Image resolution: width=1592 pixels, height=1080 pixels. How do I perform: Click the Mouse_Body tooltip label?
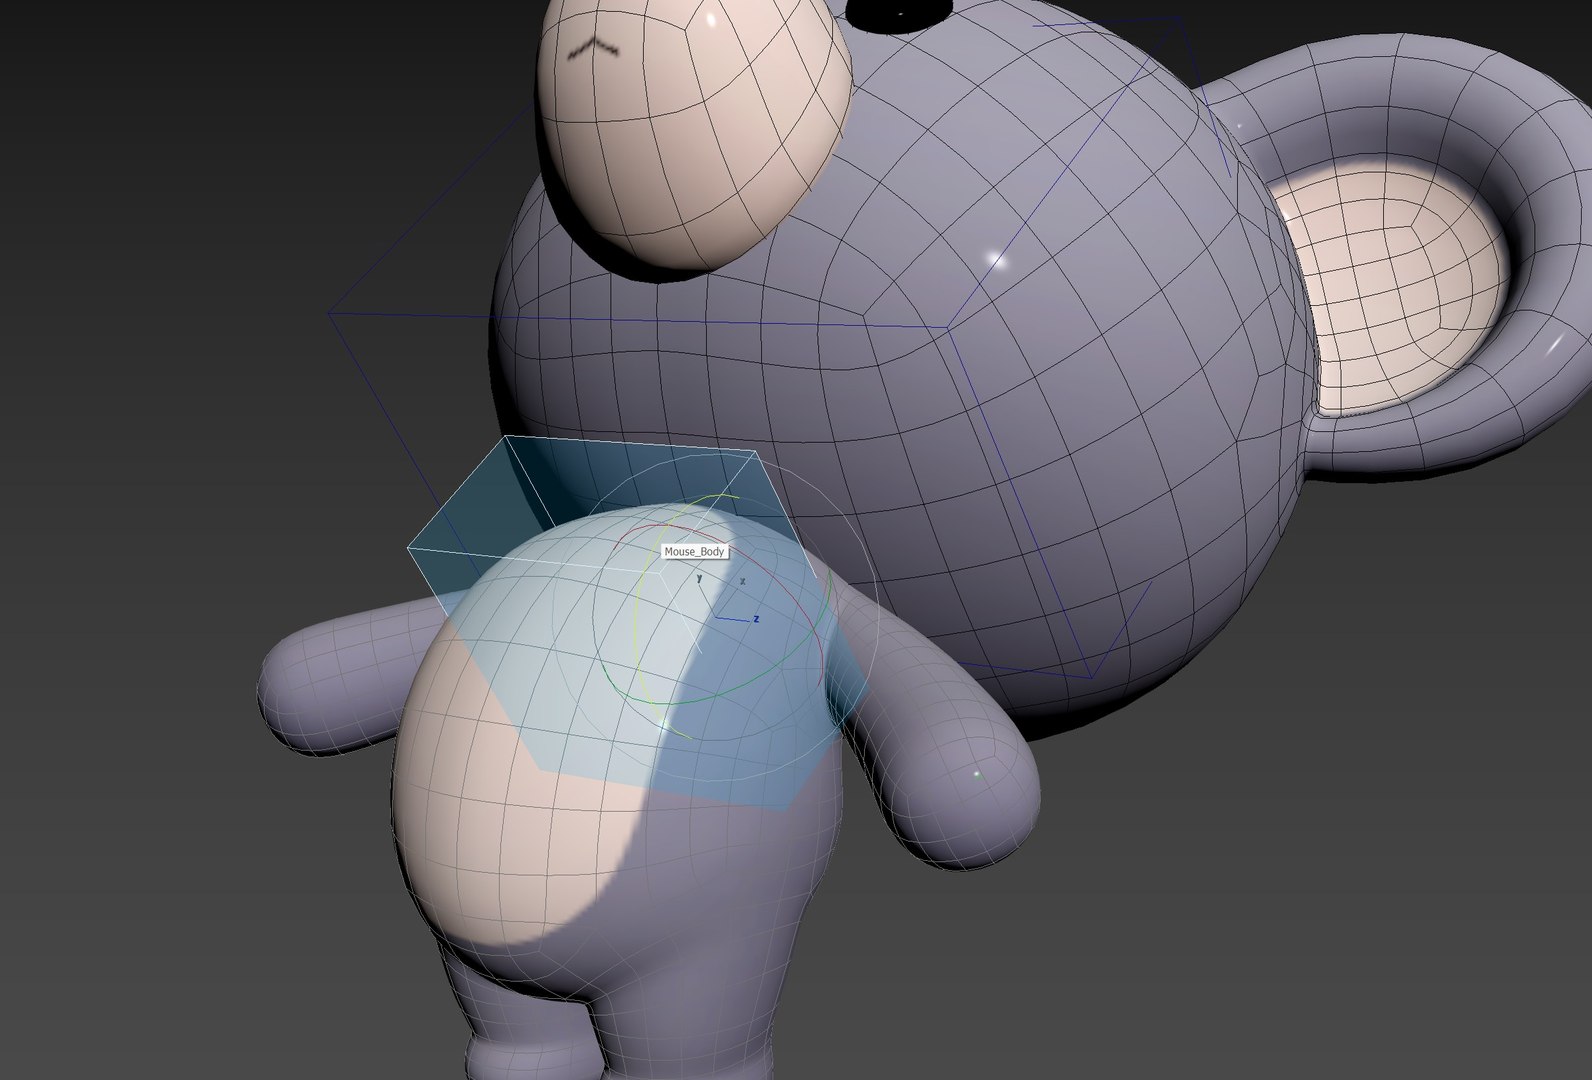pos(695,552)
